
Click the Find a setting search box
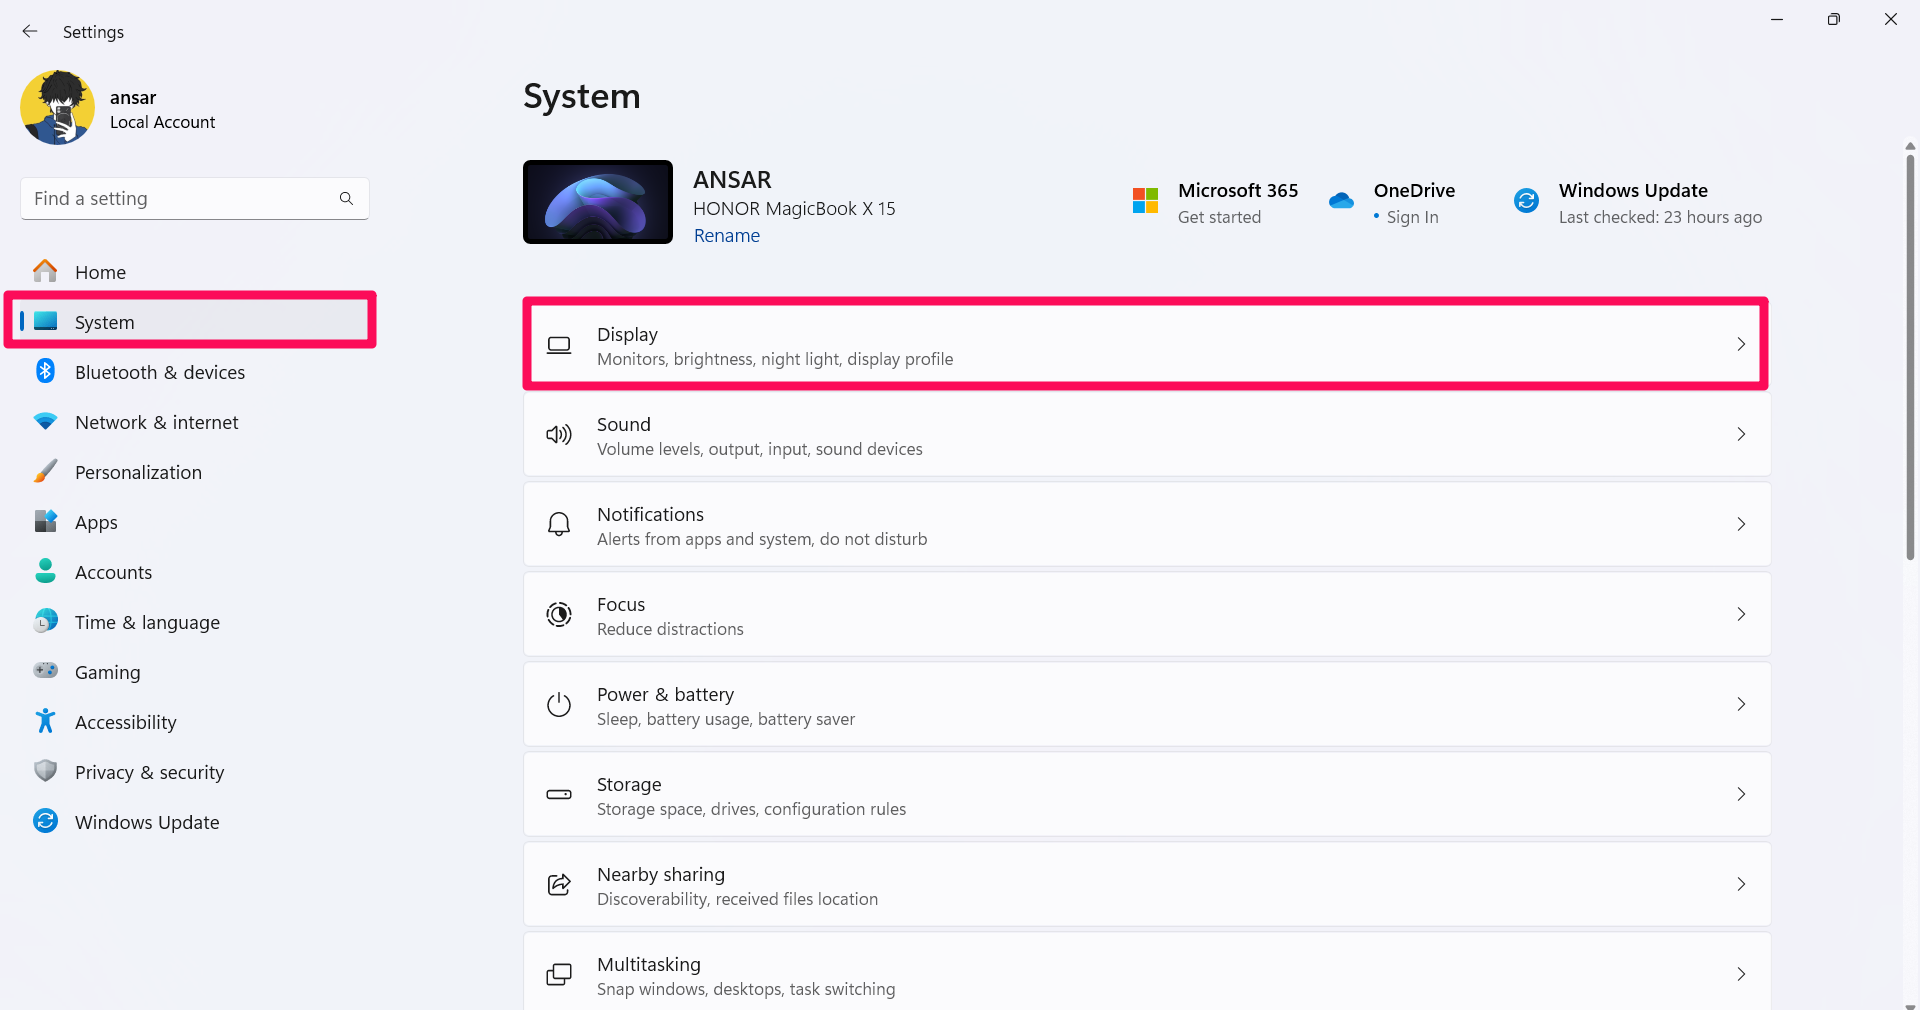coord(195,199)
